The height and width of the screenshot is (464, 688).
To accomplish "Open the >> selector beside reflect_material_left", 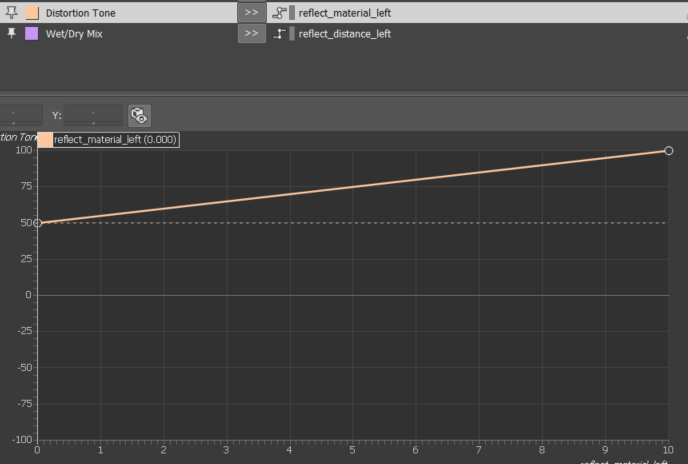I will pos(251,13).
